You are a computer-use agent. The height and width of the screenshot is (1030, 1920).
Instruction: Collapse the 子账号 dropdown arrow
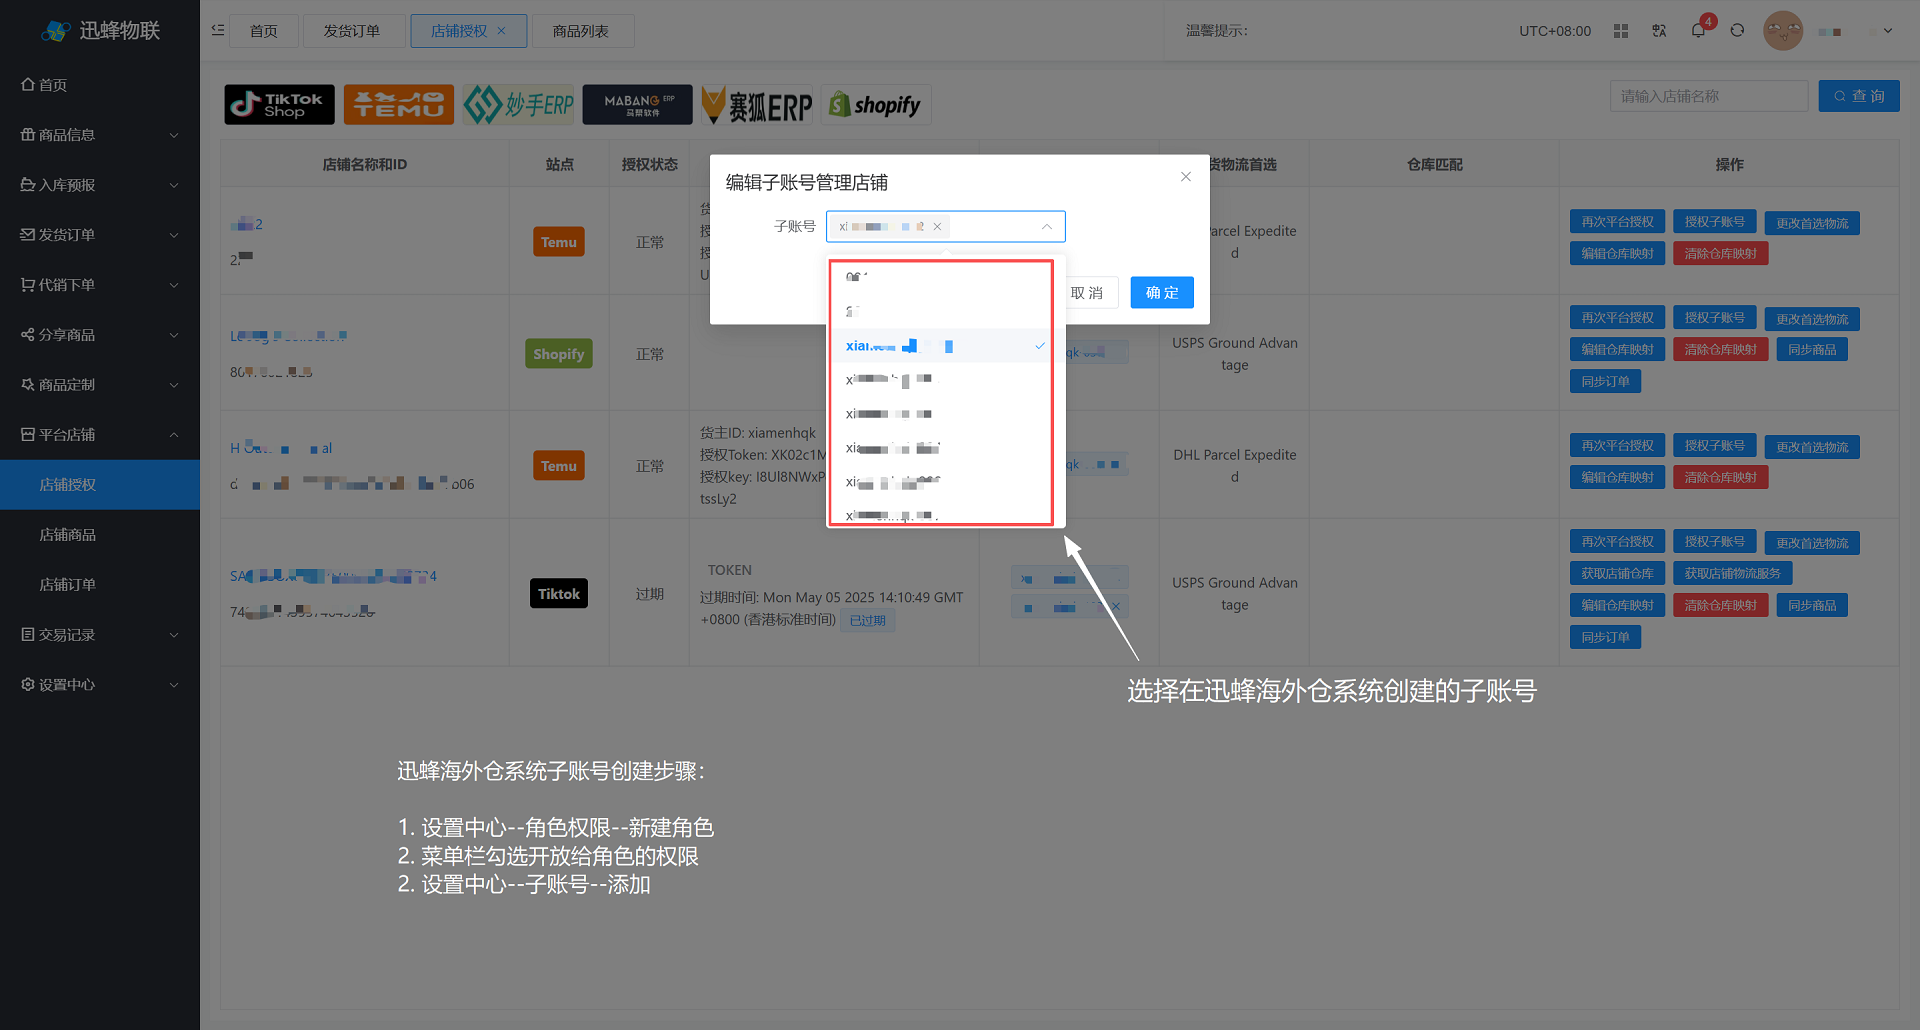(x=1047, y=227)
